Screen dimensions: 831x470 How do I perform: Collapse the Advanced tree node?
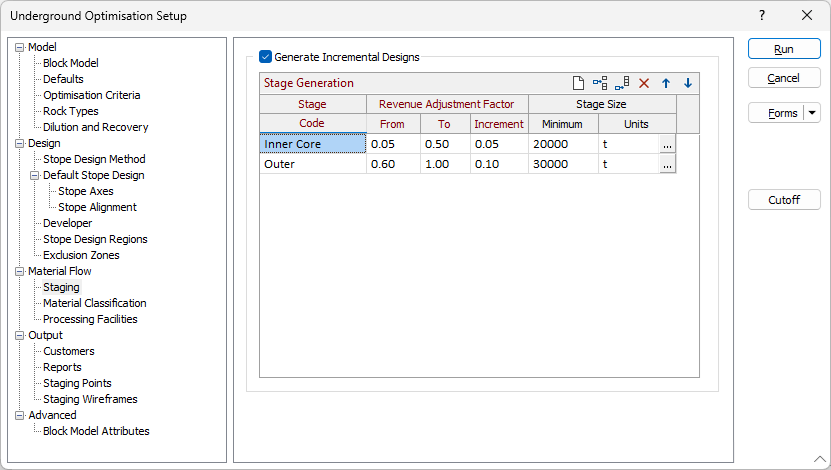click(x=20, y=415)
